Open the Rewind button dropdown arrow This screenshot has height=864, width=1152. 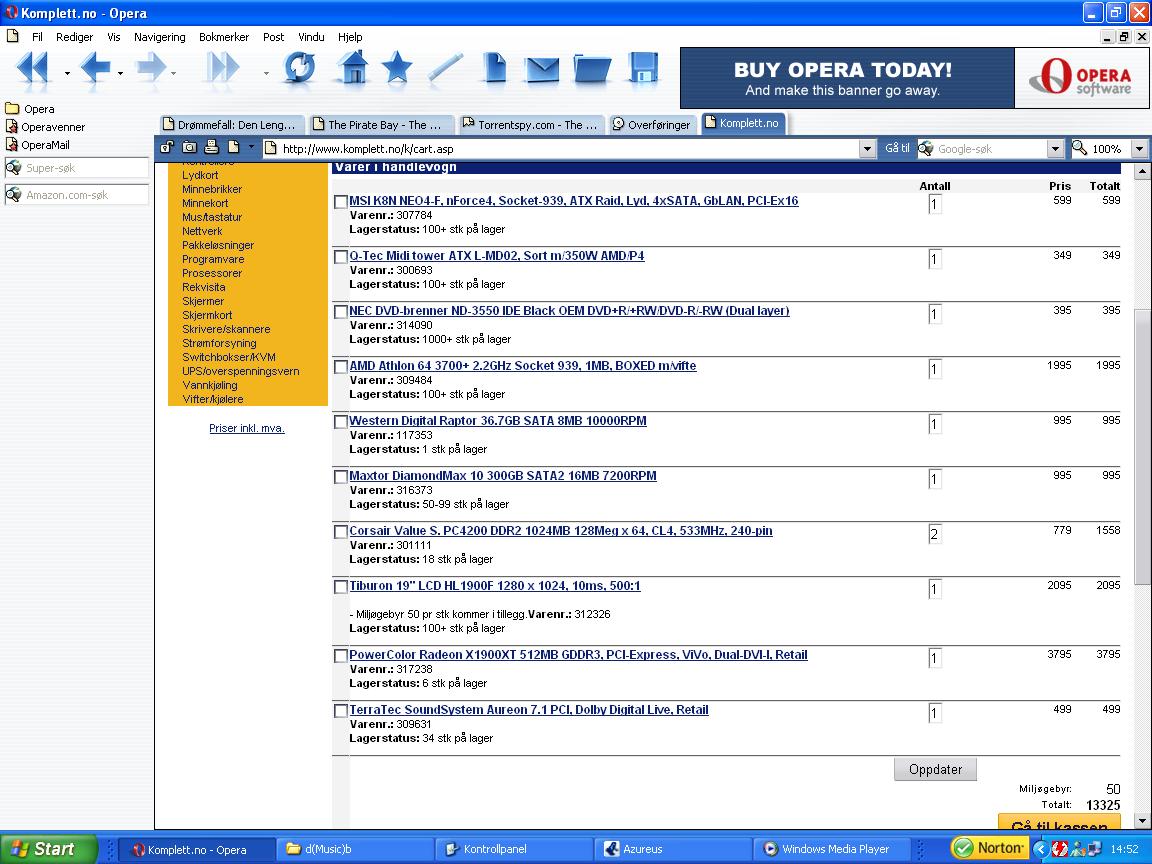click(x=67, y=73)
